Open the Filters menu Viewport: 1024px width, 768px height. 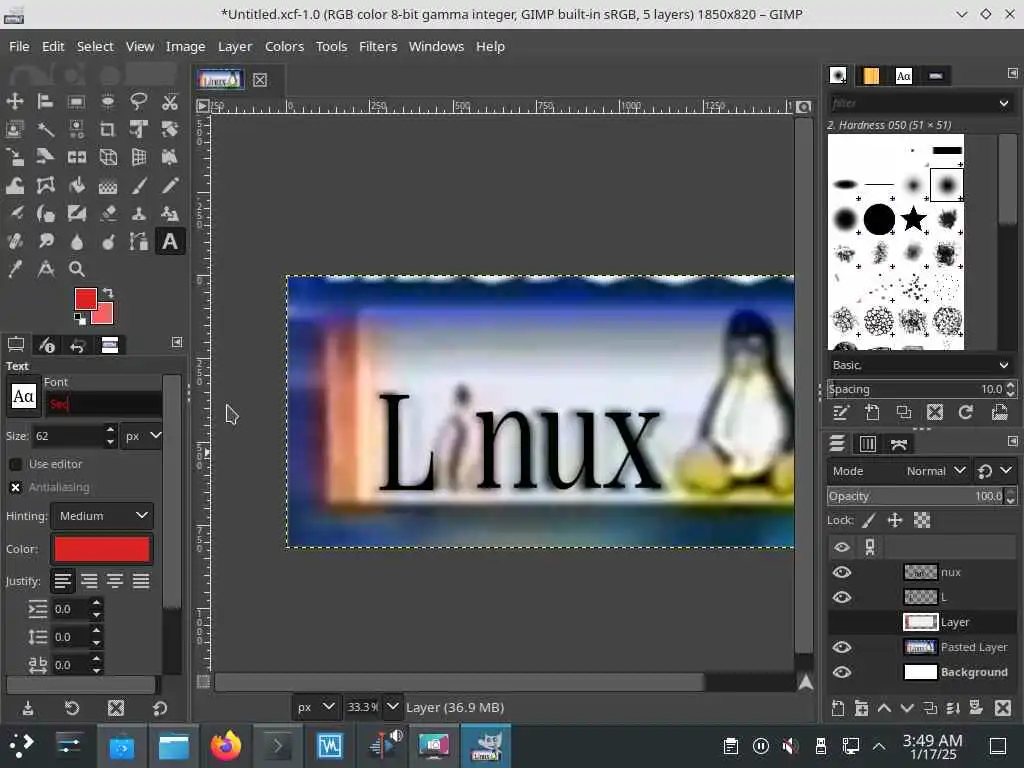point(378,46)
